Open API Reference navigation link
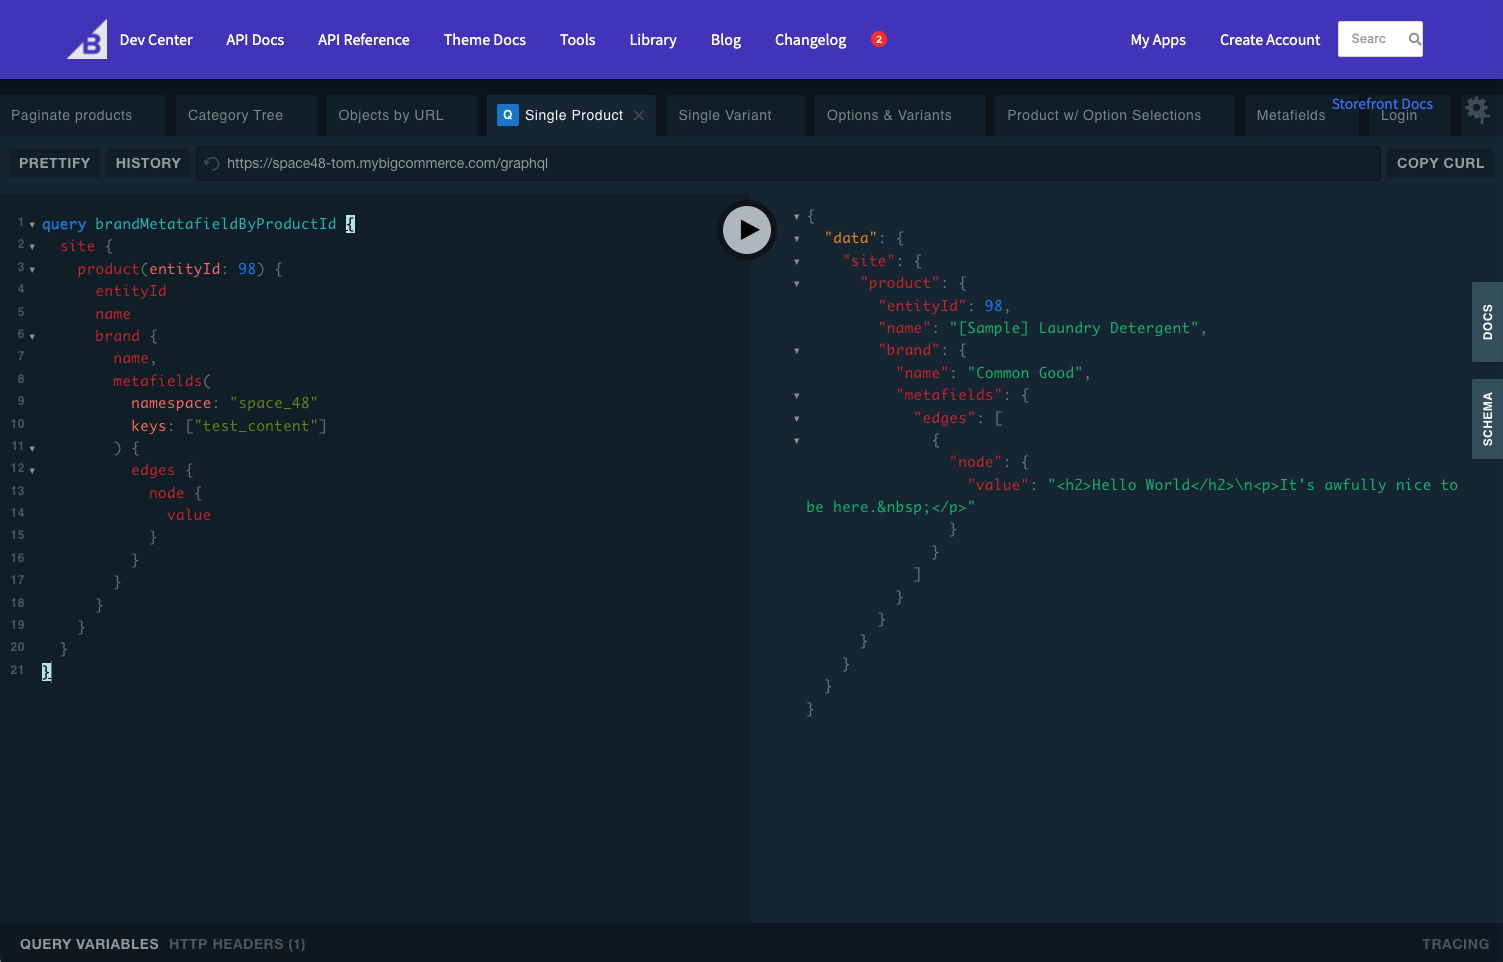 [x=364, y=40]
